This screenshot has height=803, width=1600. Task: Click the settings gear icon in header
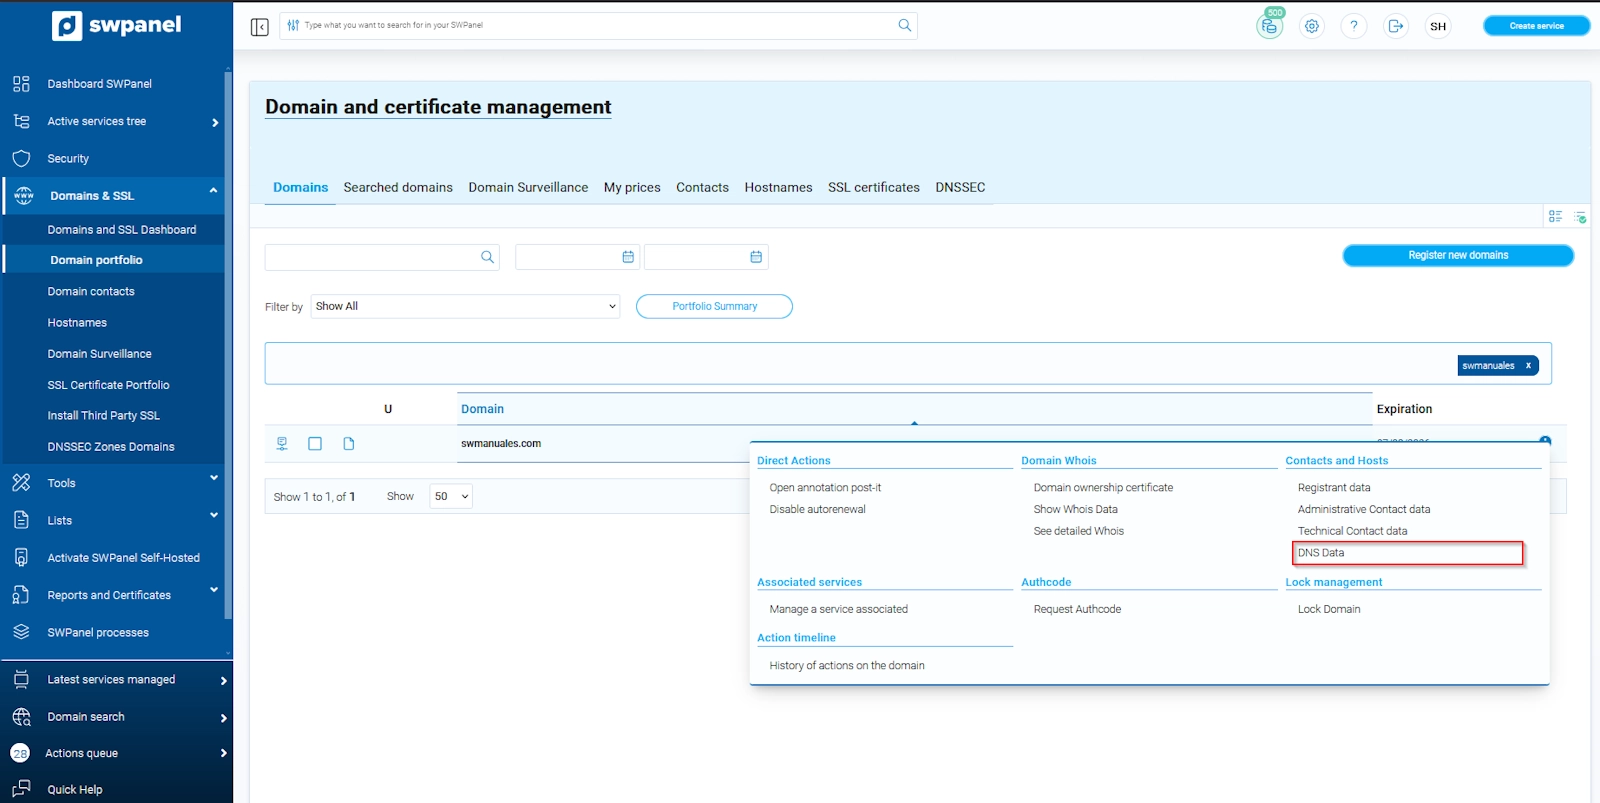1312,27
